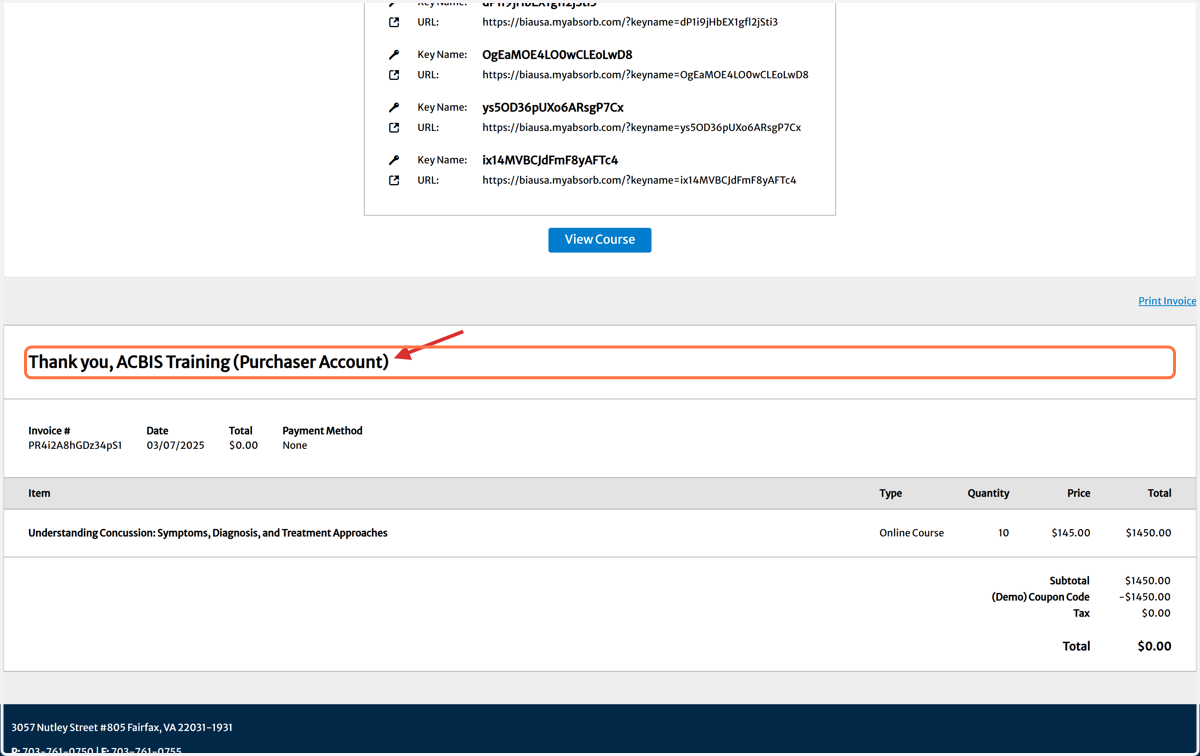Click the Quantity column header
Image resolution: width=1200 pixels, height=756 pixels.
tap(988, 493)
